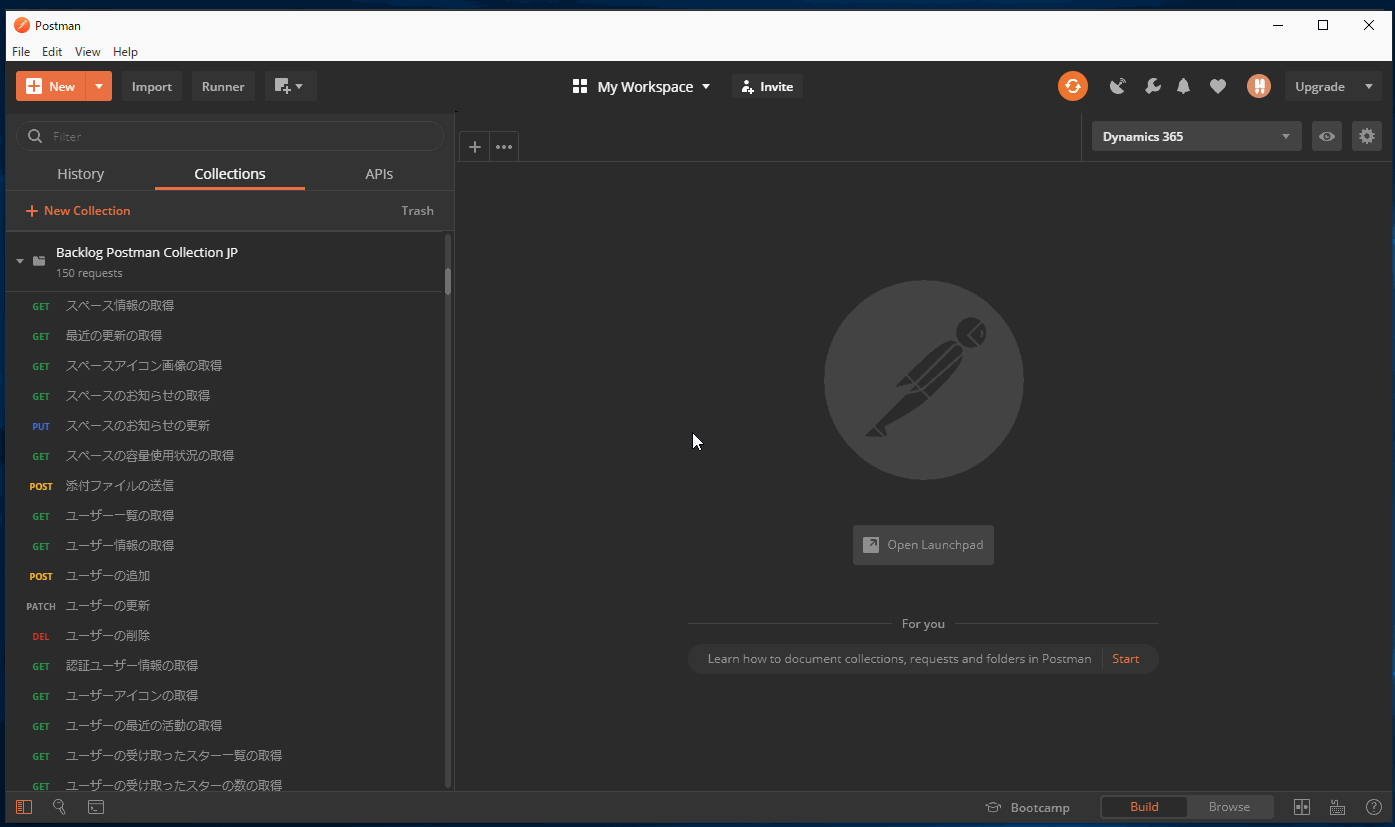Open the tab options ellipsis menu
Viewport: 1395px width, 827px height.
point(504,147)
